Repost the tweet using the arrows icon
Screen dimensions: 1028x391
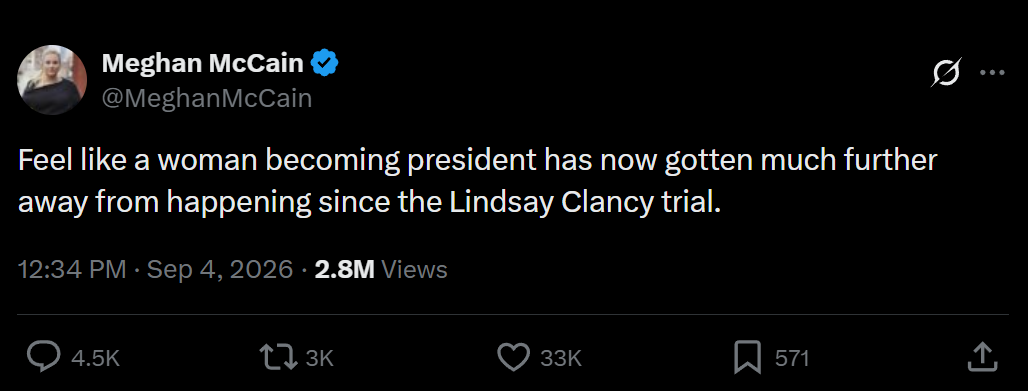point(279,358)
